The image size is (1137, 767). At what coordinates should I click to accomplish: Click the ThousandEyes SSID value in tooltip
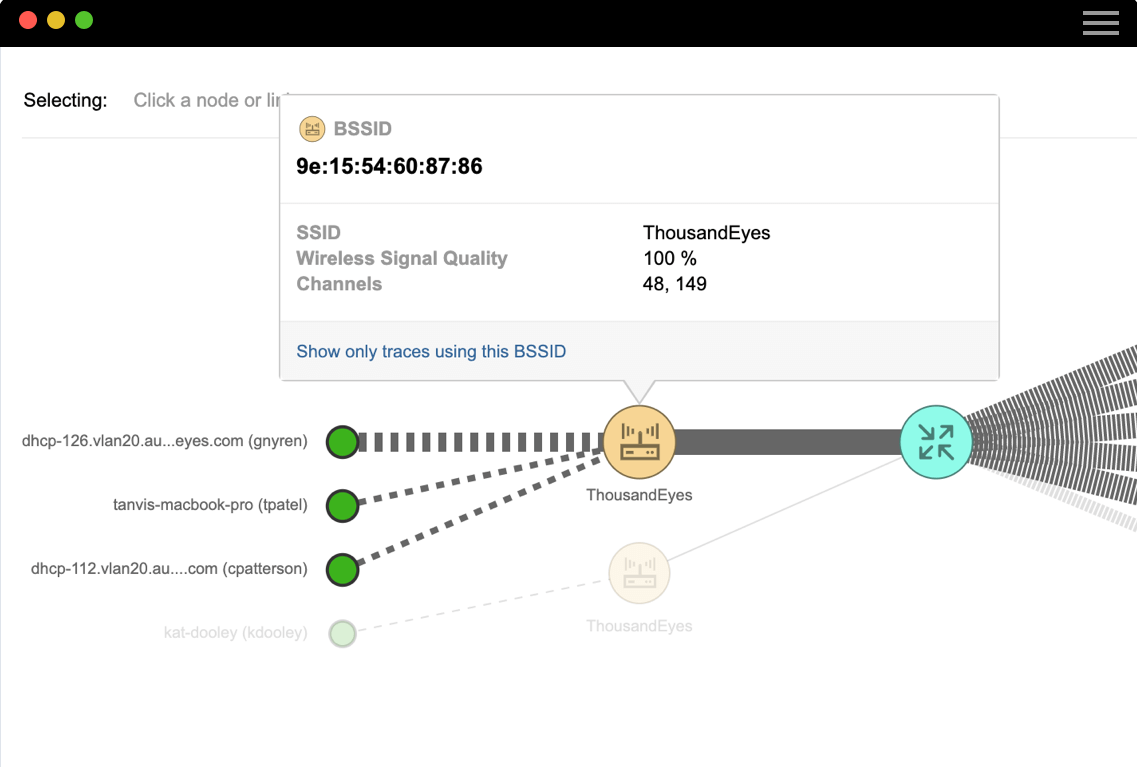pos(706,233)
